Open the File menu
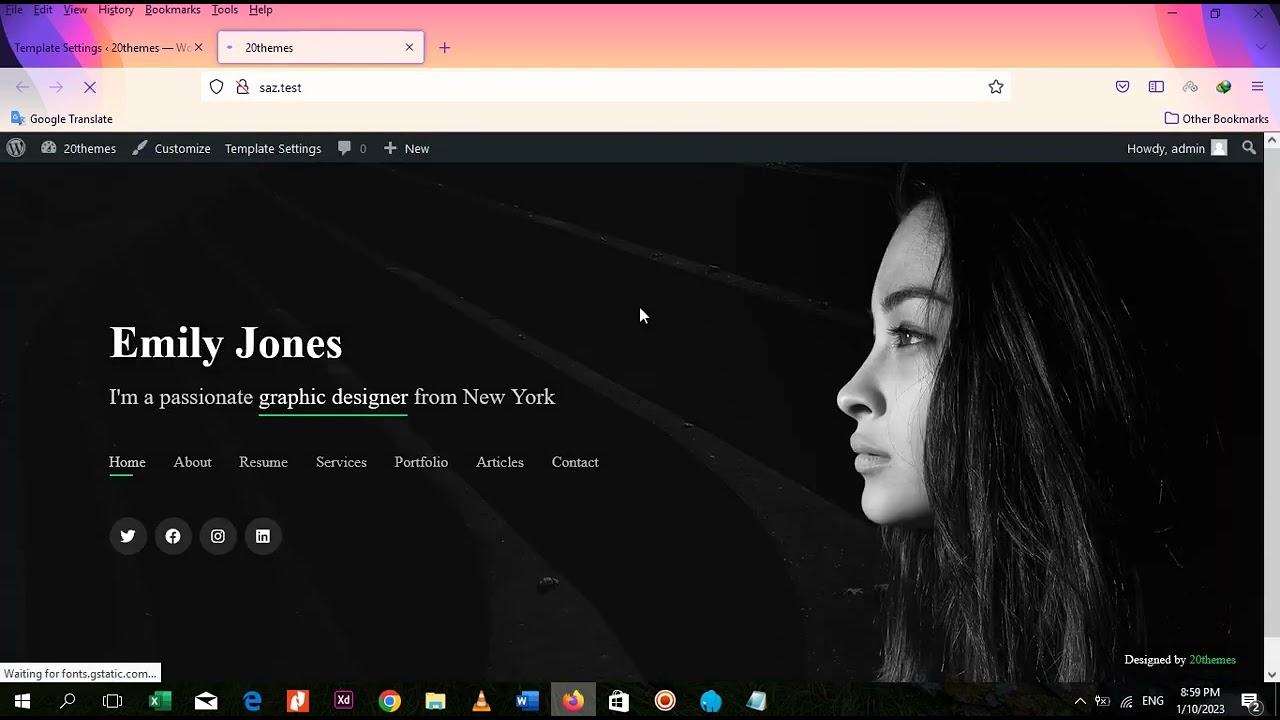This screenshot has width=1280, height=720. [x=14, y=9]
